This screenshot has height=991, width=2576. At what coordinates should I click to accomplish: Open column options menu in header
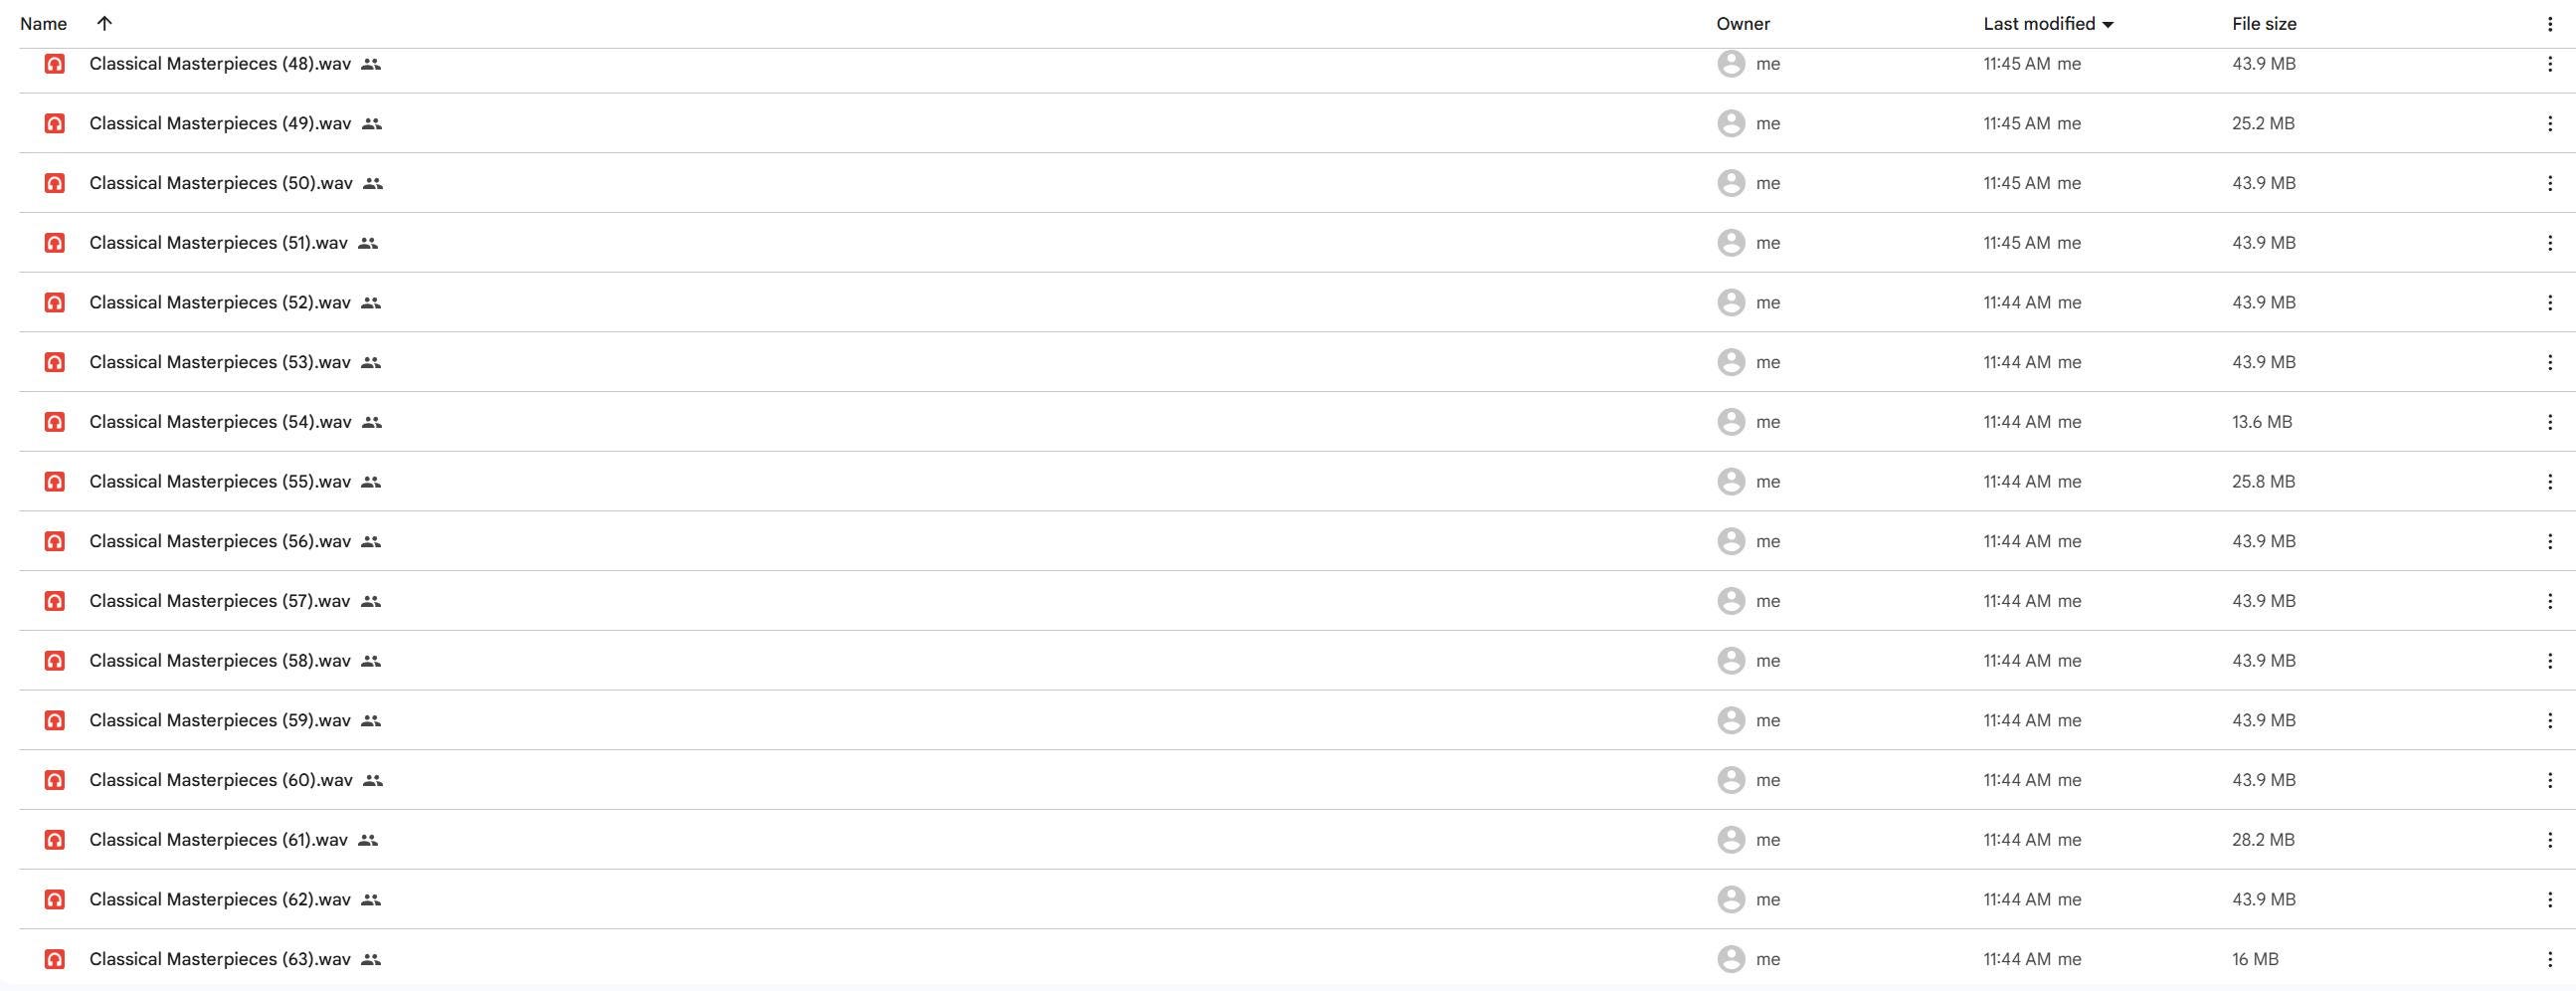tap(2549, 24)
